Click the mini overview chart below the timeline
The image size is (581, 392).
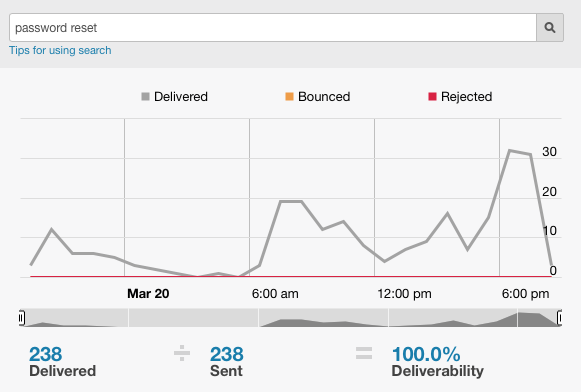290,318
